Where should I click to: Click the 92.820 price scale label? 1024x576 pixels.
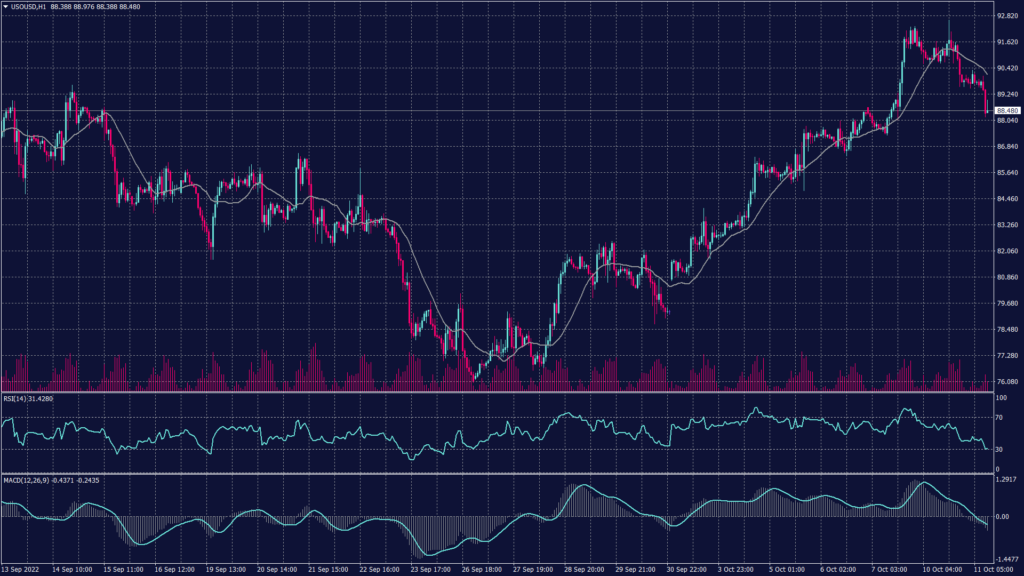click(x=1006, y=16)
